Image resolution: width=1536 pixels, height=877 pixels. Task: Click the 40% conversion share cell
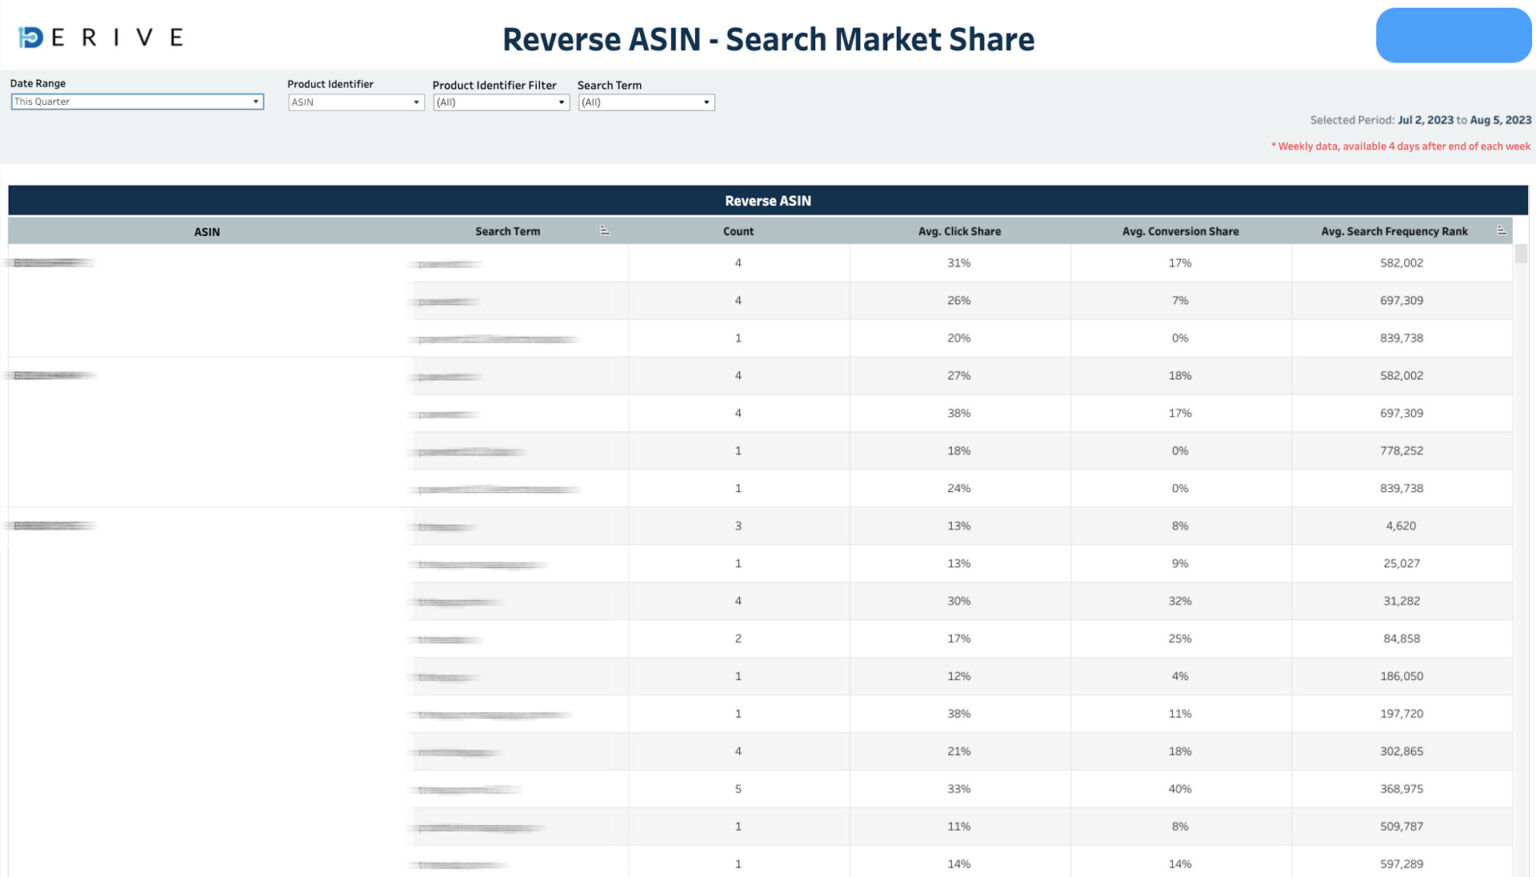click(x=1180, y=789)
